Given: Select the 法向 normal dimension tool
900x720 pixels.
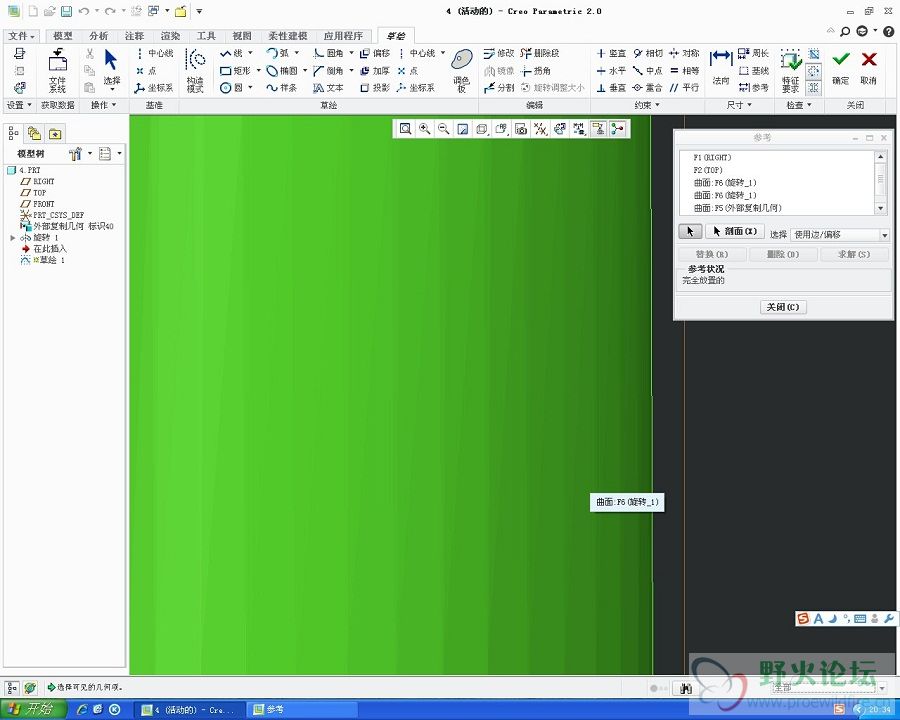Looking at the screenshot, I should [721, 67].
